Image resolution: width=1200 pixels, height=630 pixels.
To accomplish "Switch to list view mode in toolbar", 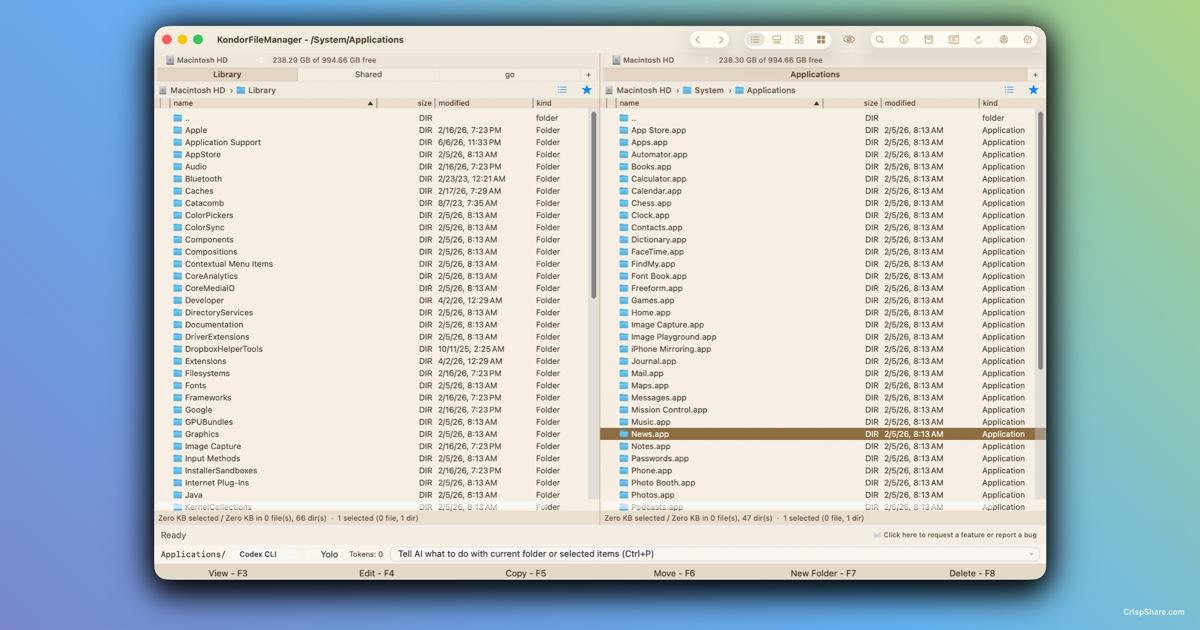I will [x=755, y=40].
